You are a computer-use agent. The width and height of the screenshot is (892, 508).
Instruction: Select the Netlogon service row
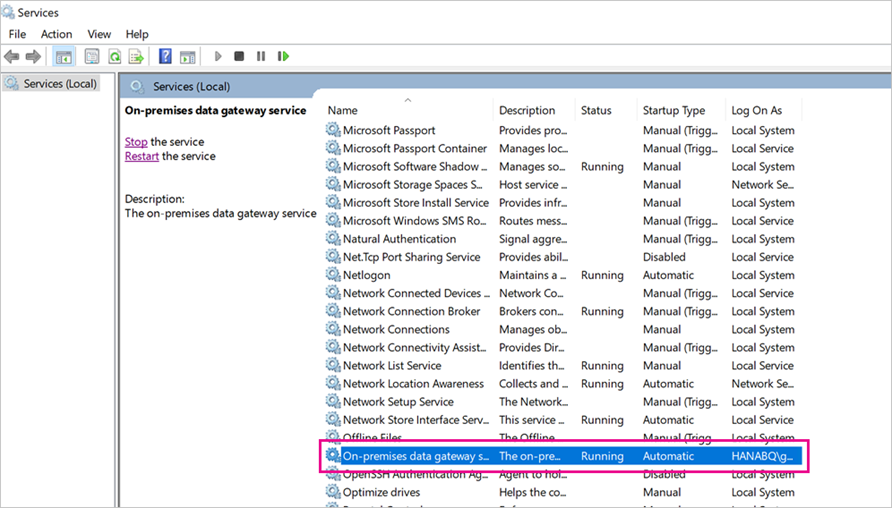pyautogui.click(x=366, y=275)
